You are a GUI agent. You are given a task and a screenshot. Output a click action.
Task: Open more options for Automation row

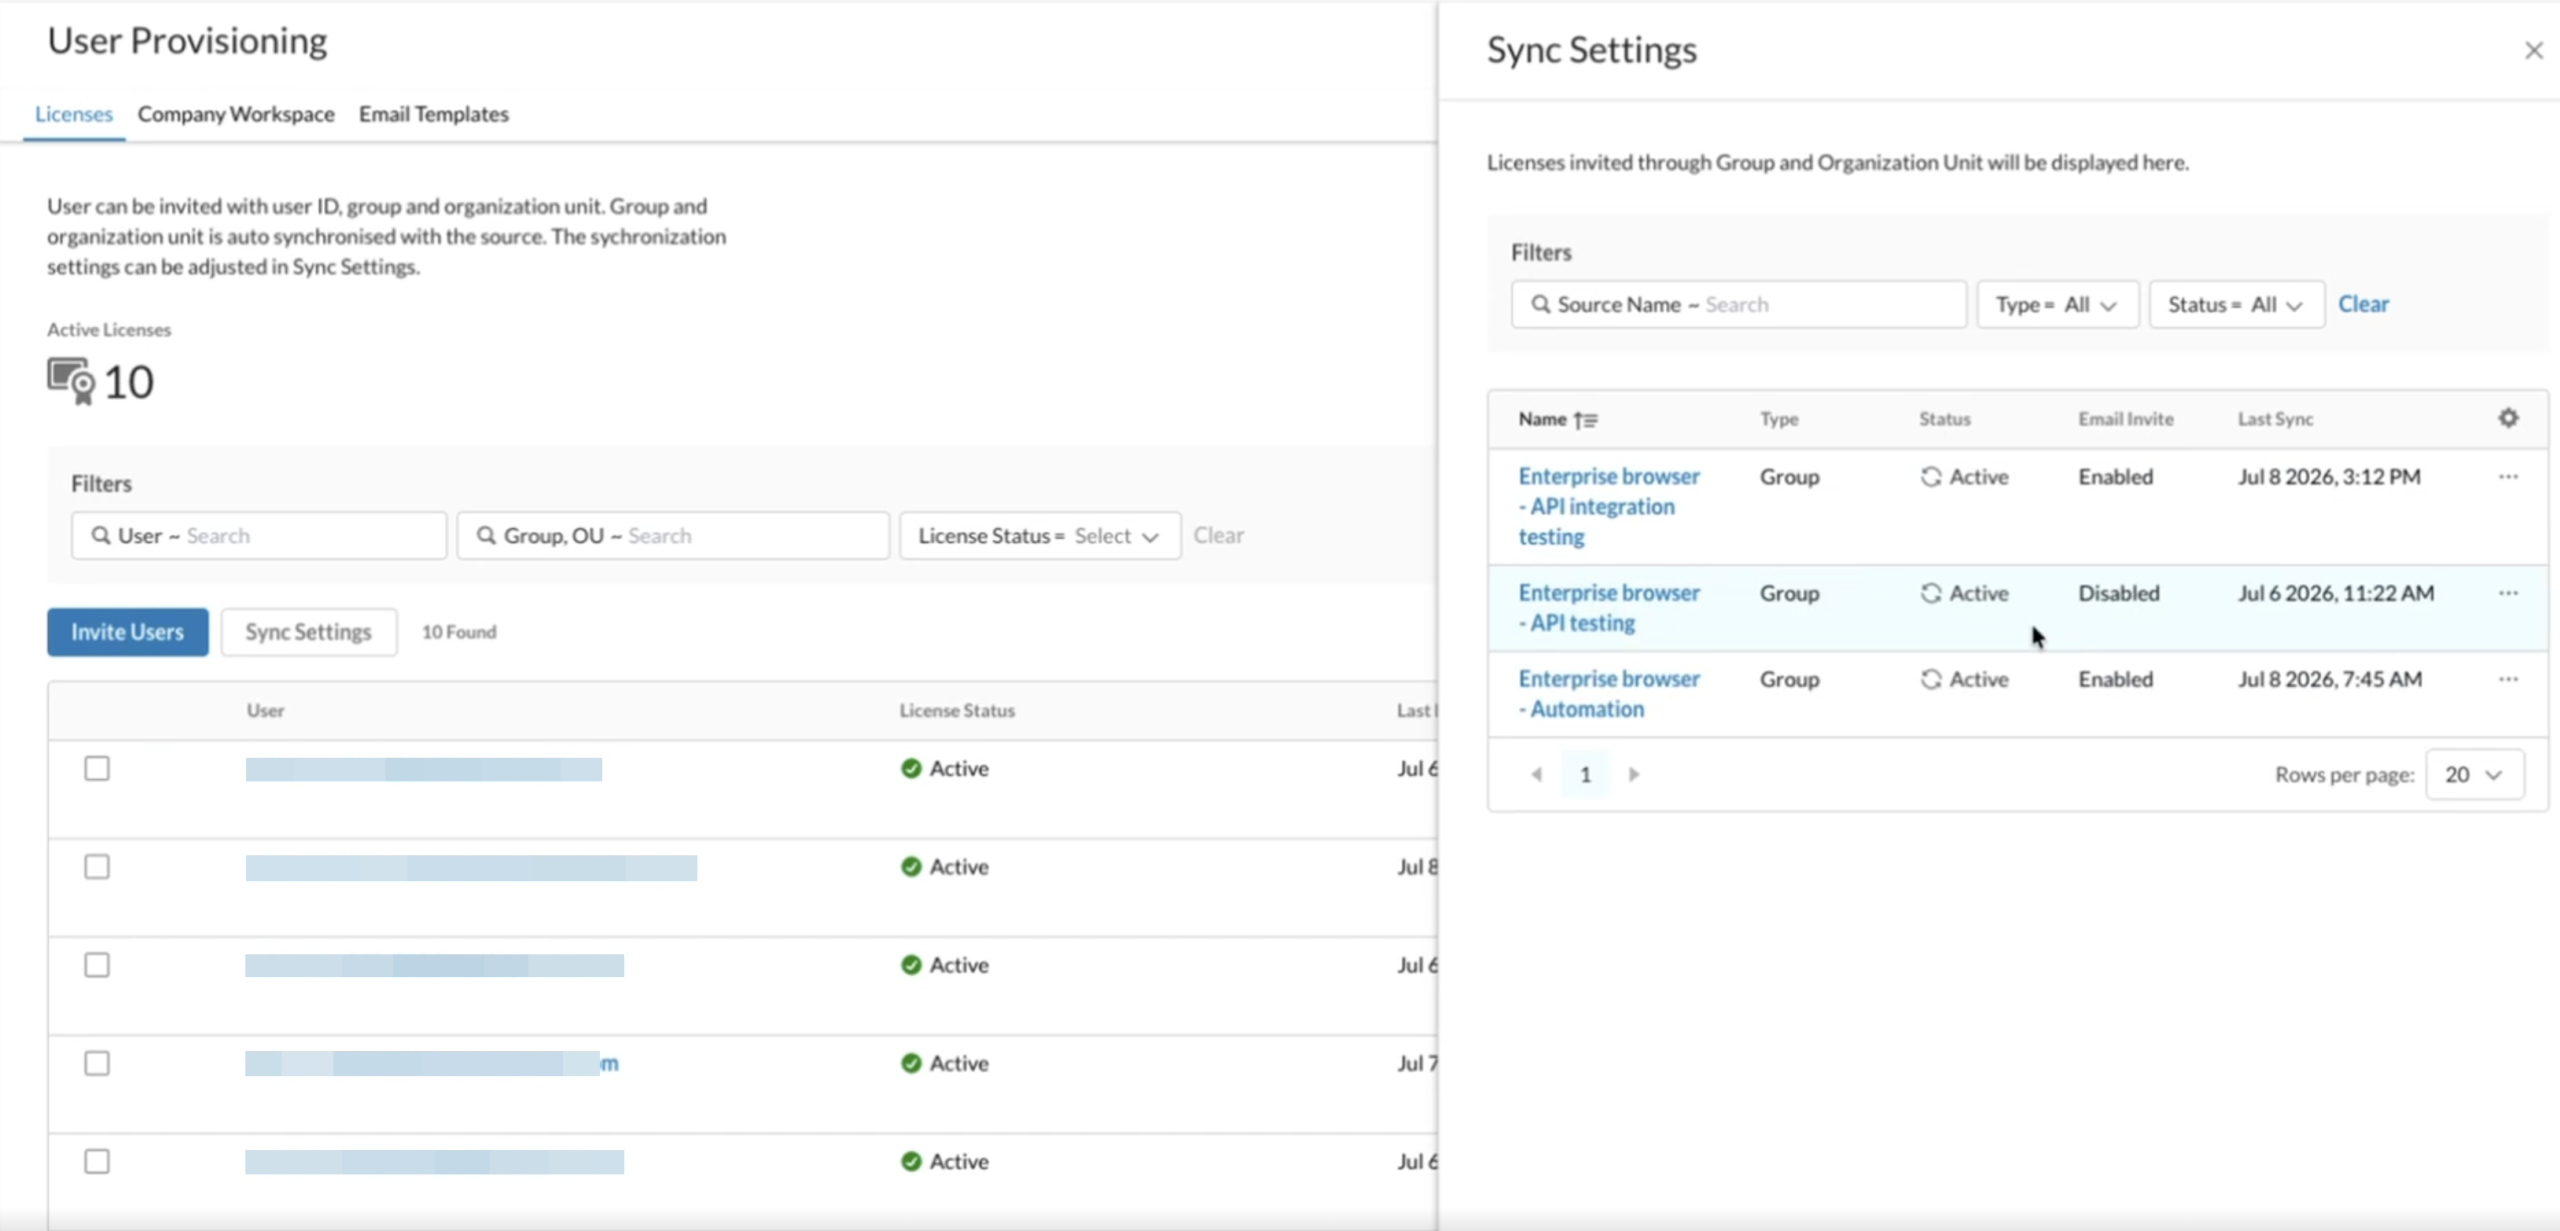coord(2508,679)
